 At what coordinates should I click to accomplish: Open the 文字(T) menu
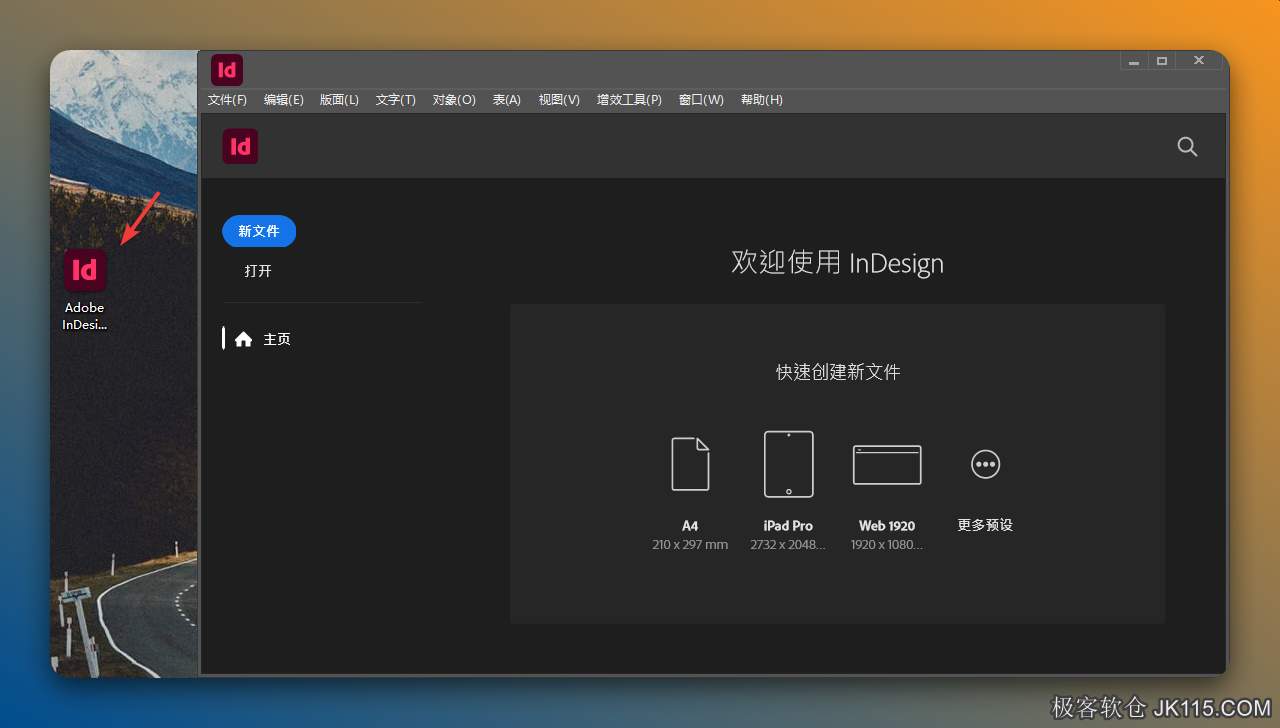click(395, 100)
